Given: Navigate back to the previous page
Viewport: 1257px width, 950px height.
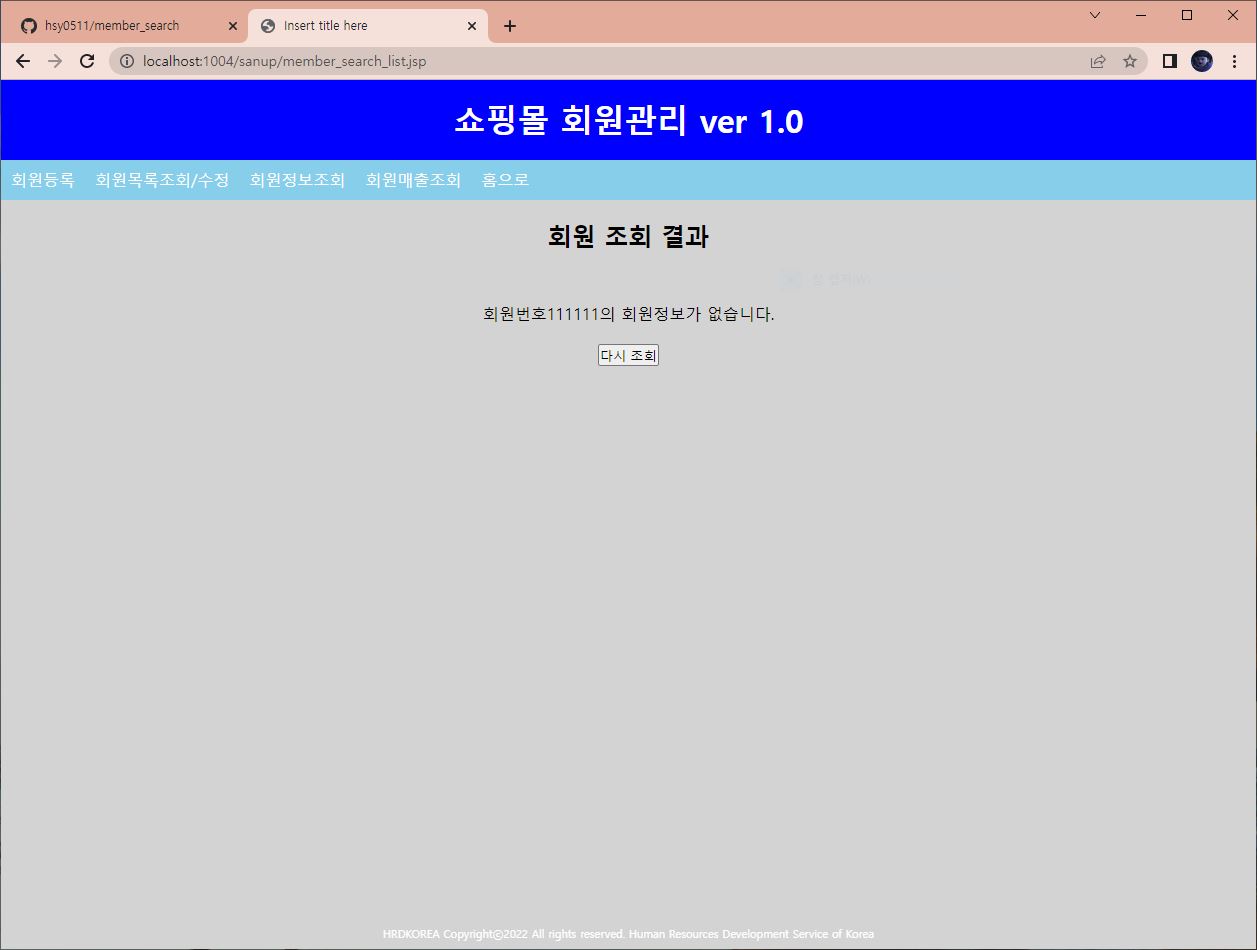Looking at the screenshot, I should coord(22,61).
